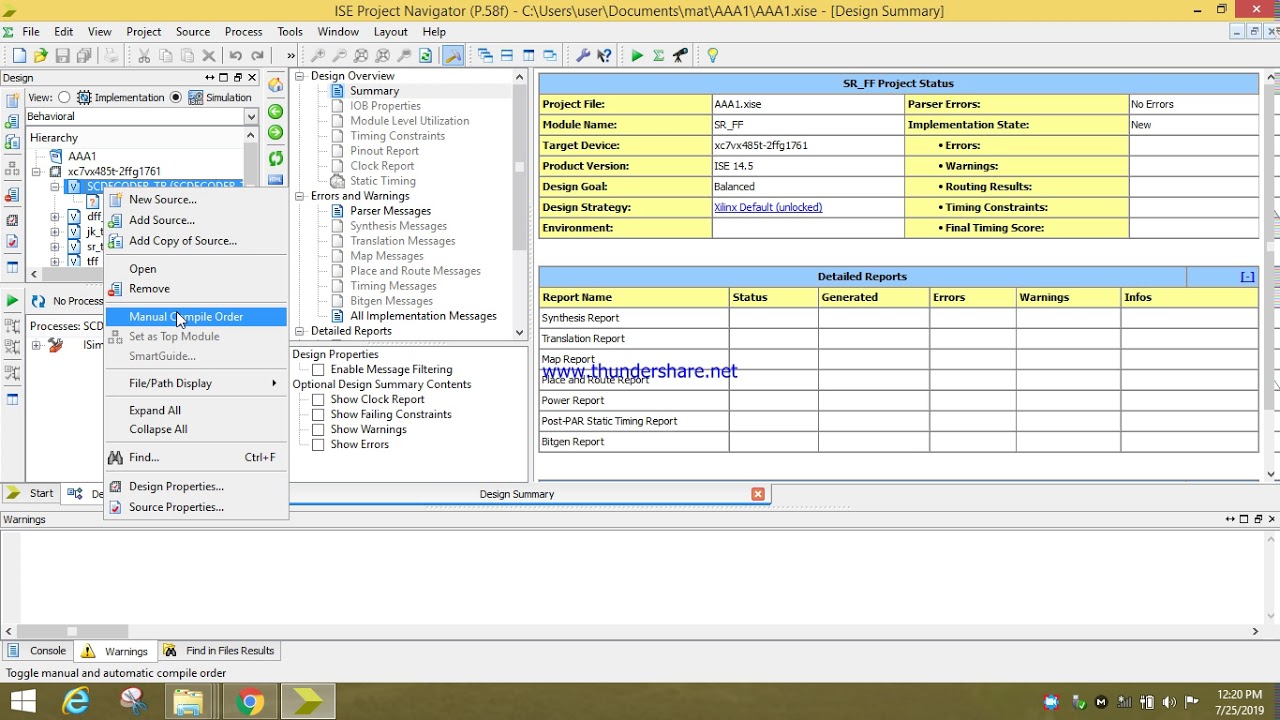Open the Behavioral simulation dropdown
The width and height of the screenshot is (1280, 720).
coord(251,117)
